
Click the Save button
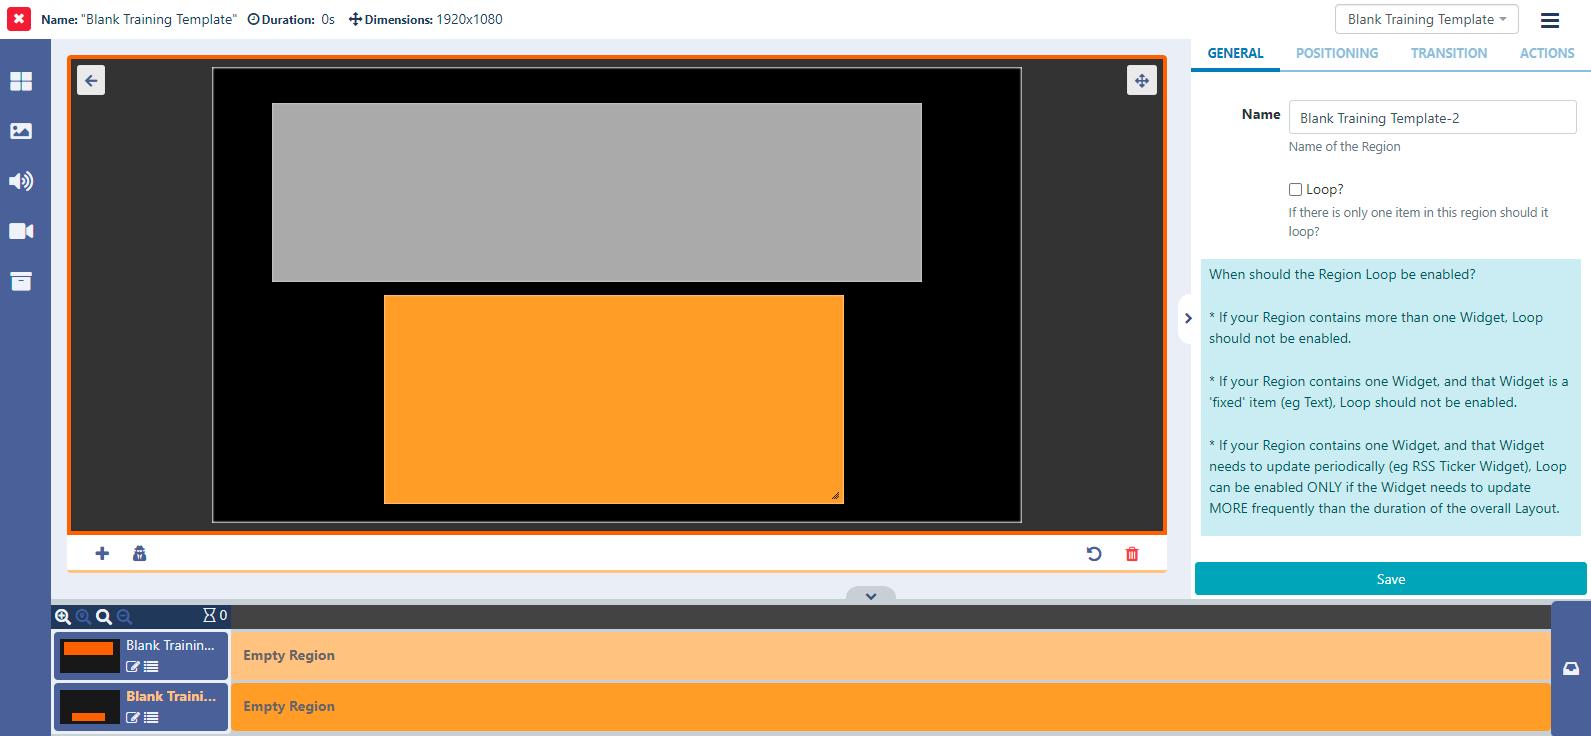[x=1390, y=579]
